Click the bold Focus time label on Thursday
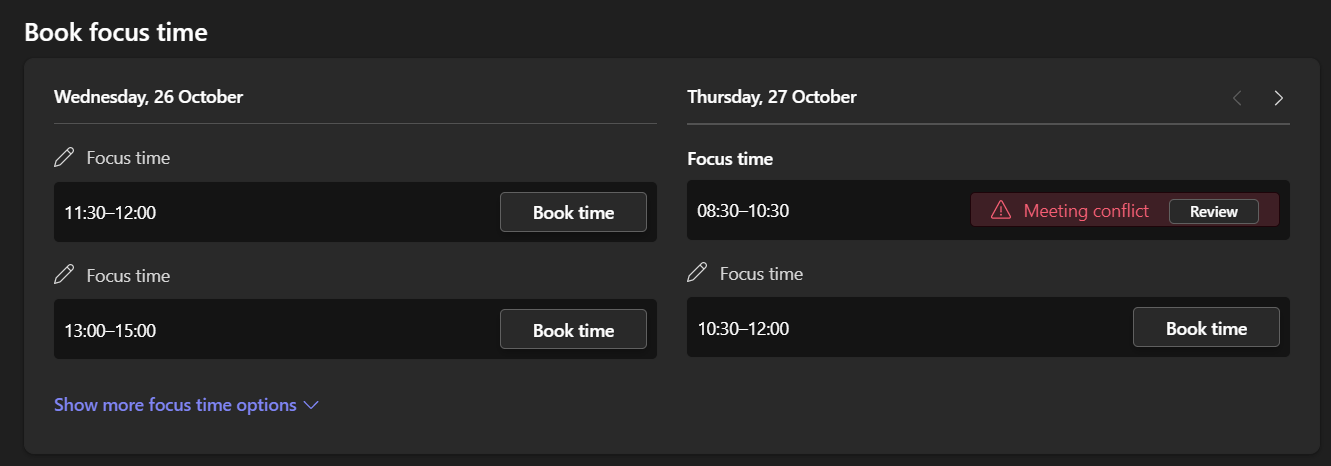 click(730, 158)
